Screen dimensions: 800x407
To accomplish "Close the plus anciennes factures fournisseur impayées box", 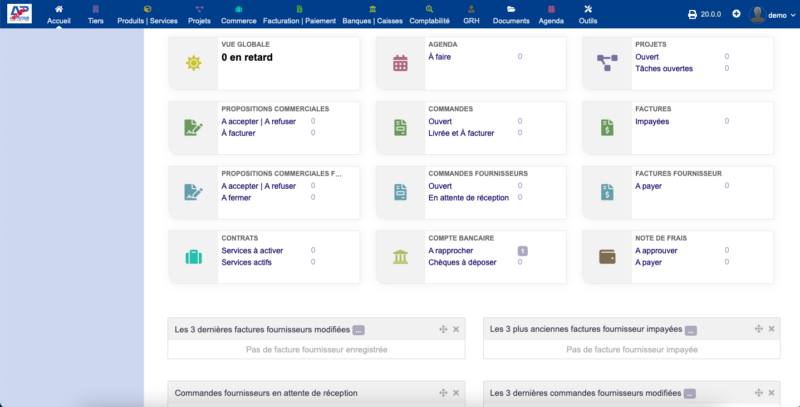I will tap(771, 329).
